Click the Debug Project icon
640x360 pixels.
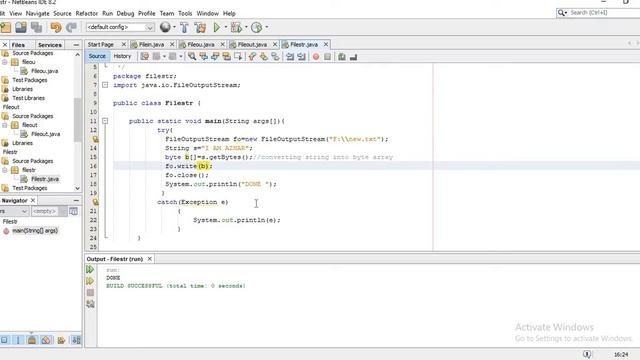236,27
